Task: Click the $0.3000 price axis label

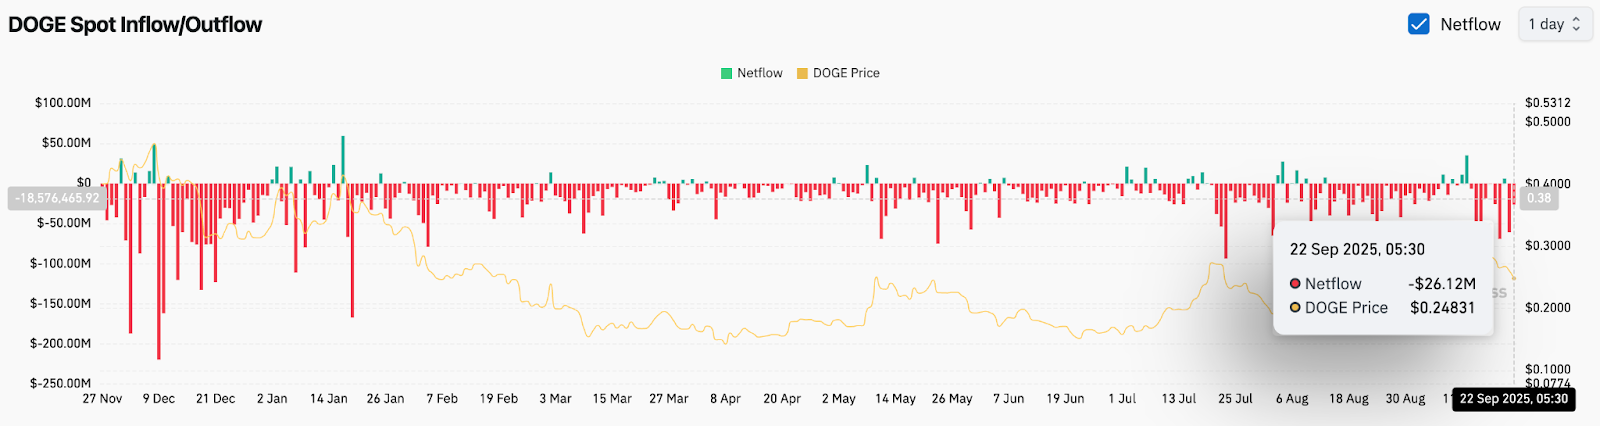Action: point(1548,246)
